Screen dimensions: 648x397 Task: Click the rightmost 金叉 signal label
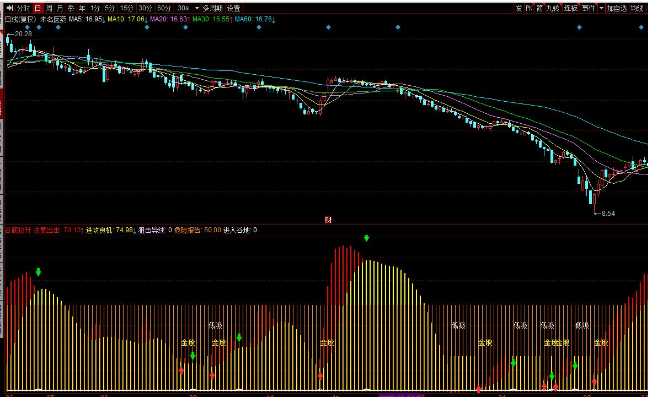pyautogui.click(x=601, y=342)
